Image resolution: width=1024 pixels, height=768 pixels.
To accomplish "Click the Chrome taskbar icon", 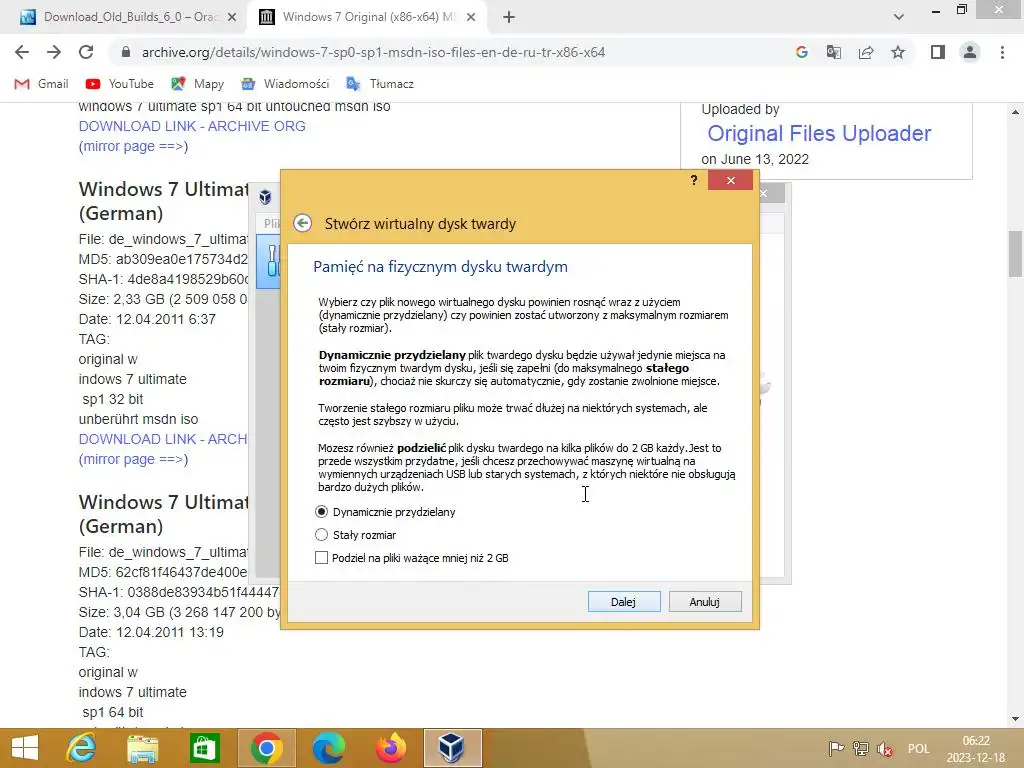I will pos(266,748).
